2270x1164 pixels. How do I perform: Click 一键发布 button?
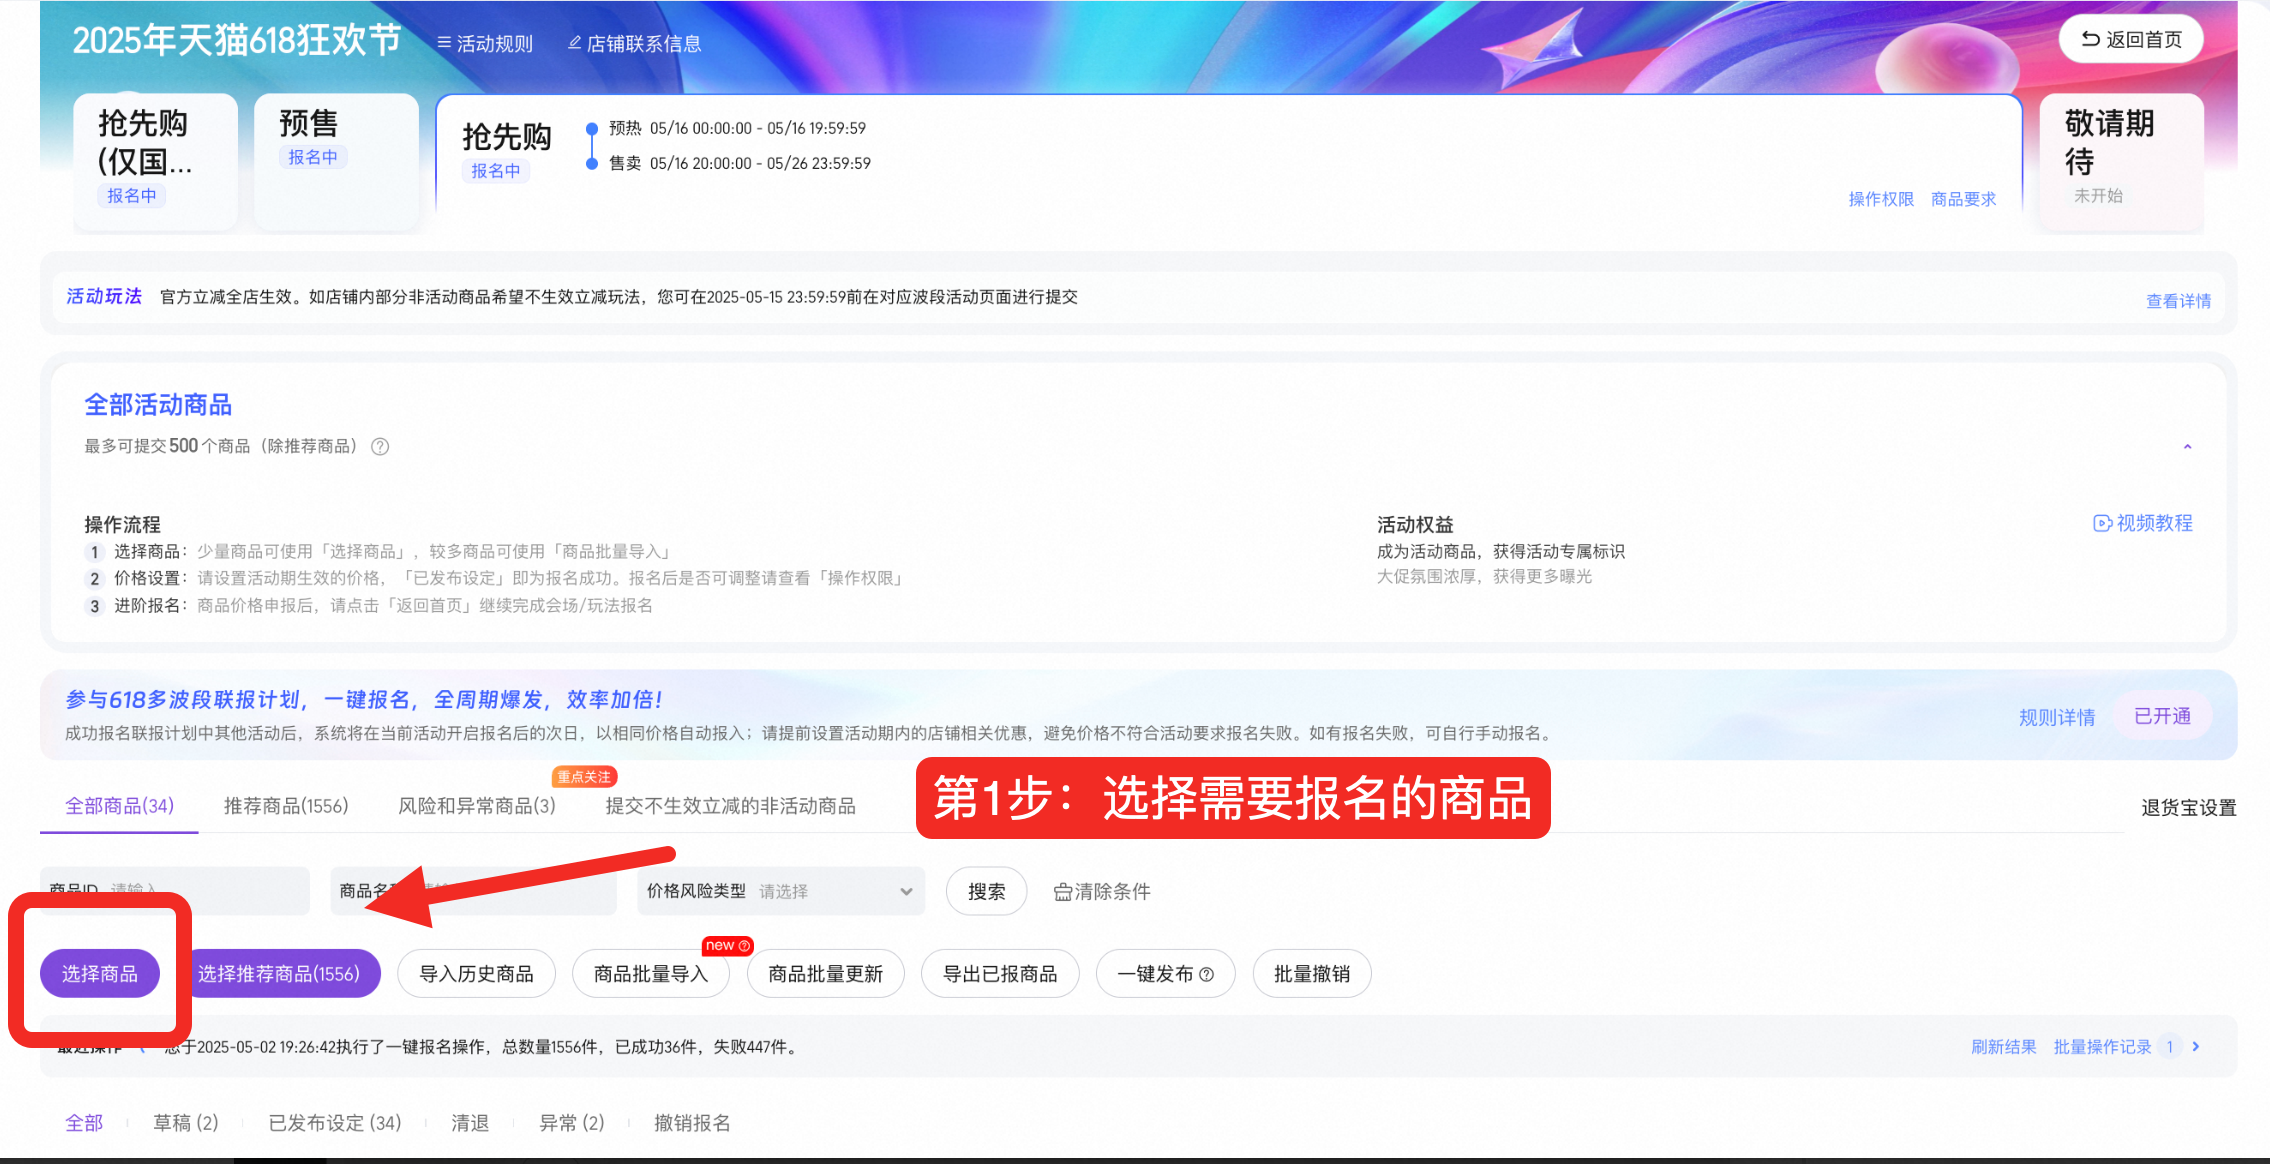pyautogui.click(x=1165, y=974)
